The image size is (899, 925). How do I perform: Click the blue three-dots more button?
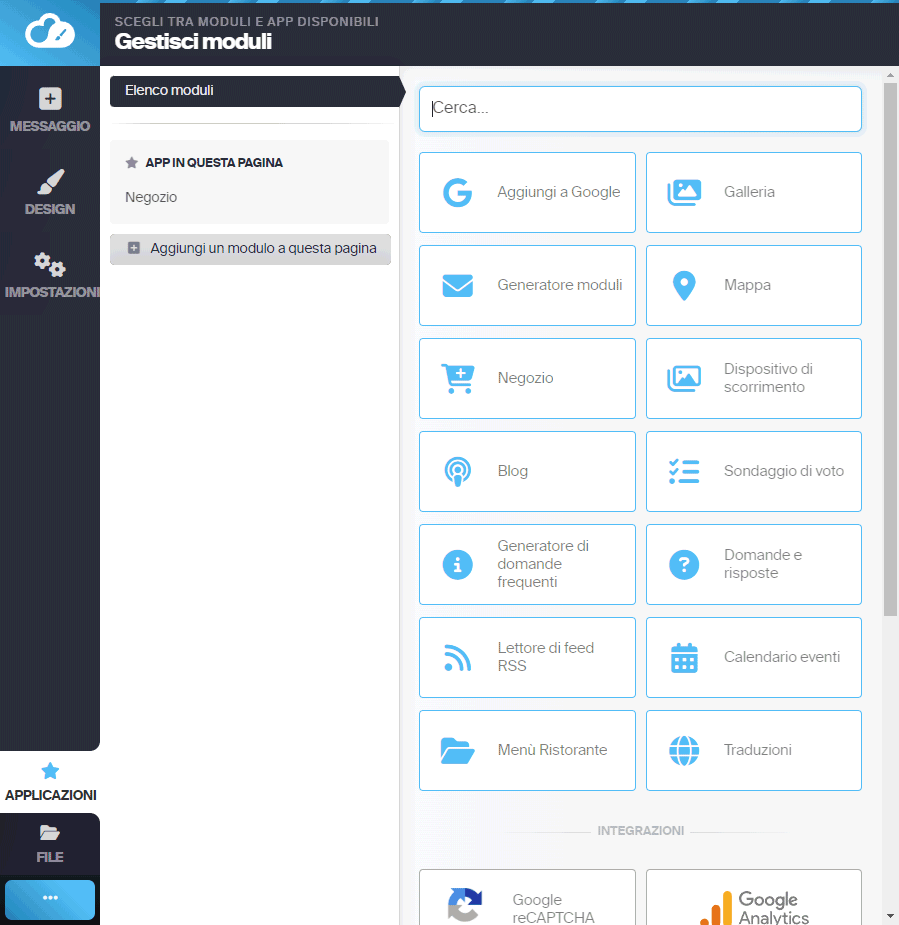[50, 899]
